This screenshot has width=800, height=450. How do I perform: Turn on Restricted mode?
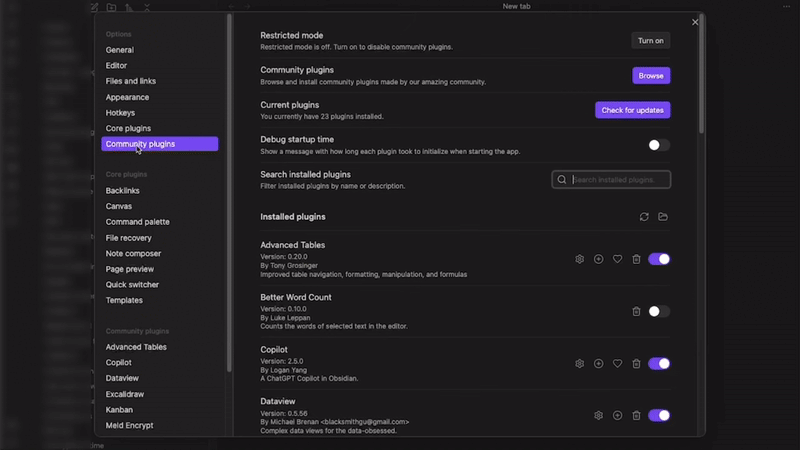click(x=651, y=41)
